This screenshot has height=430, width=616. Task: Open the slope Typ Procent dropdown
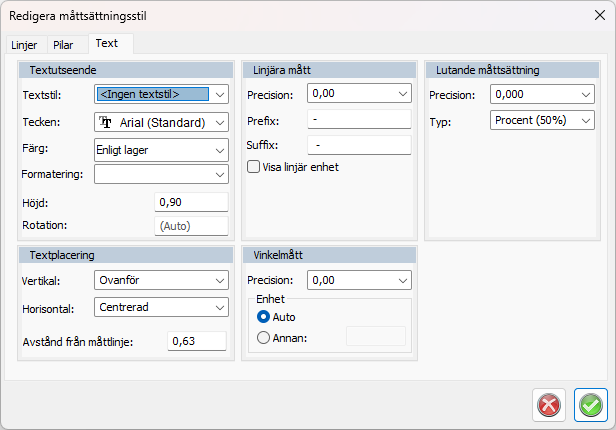click(x=542, y=120)
